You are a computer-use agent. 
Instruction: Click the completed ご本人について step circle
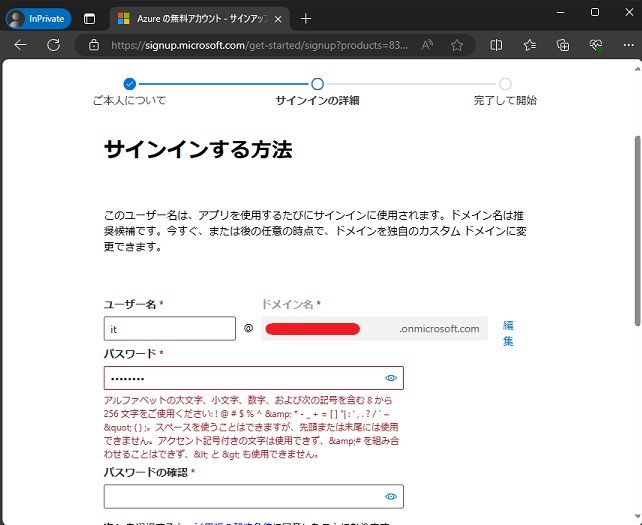[130, 84]
